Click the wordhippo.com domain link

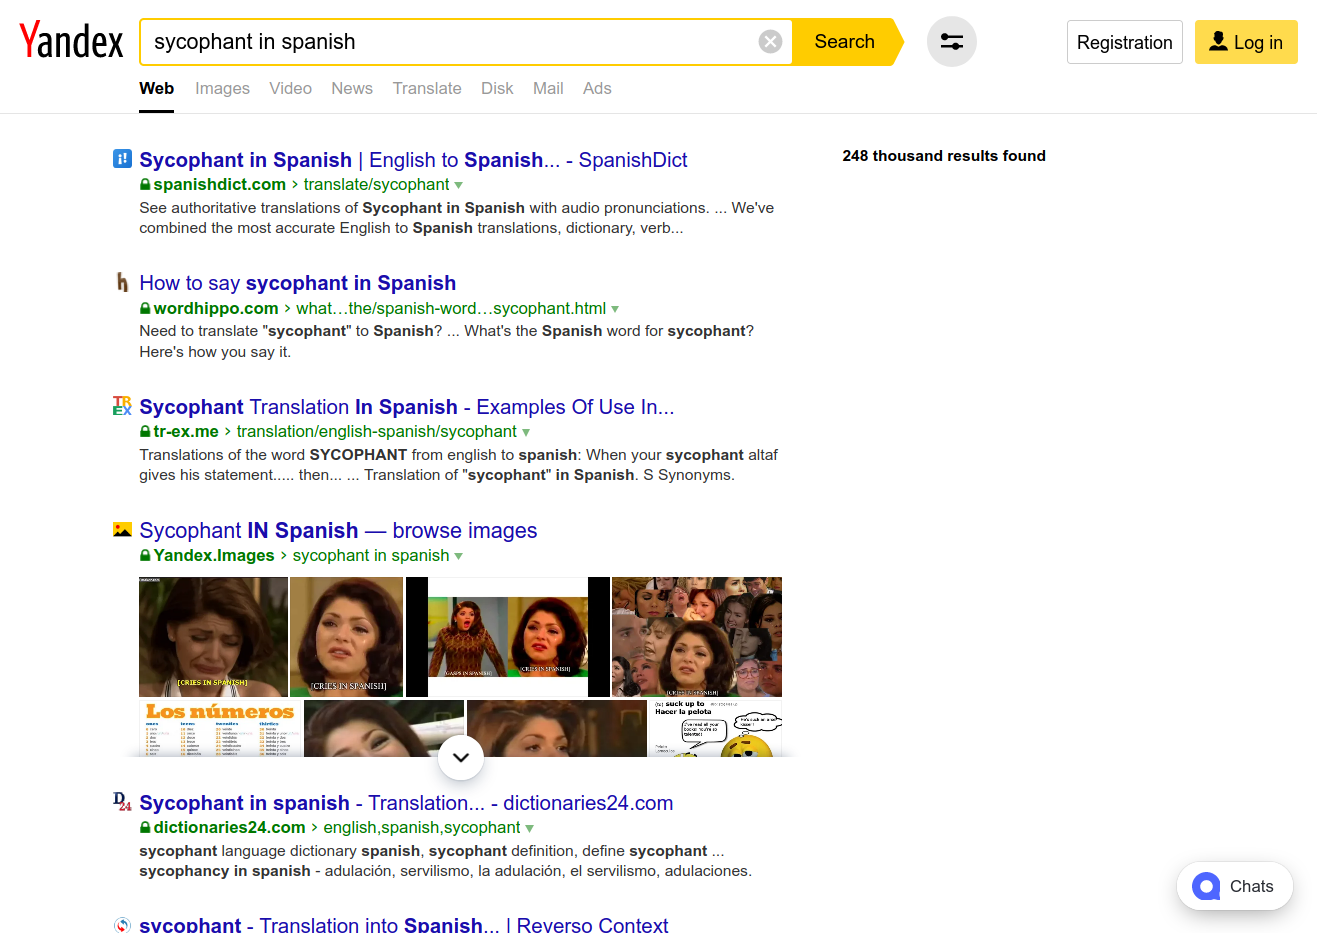(216, 309)
